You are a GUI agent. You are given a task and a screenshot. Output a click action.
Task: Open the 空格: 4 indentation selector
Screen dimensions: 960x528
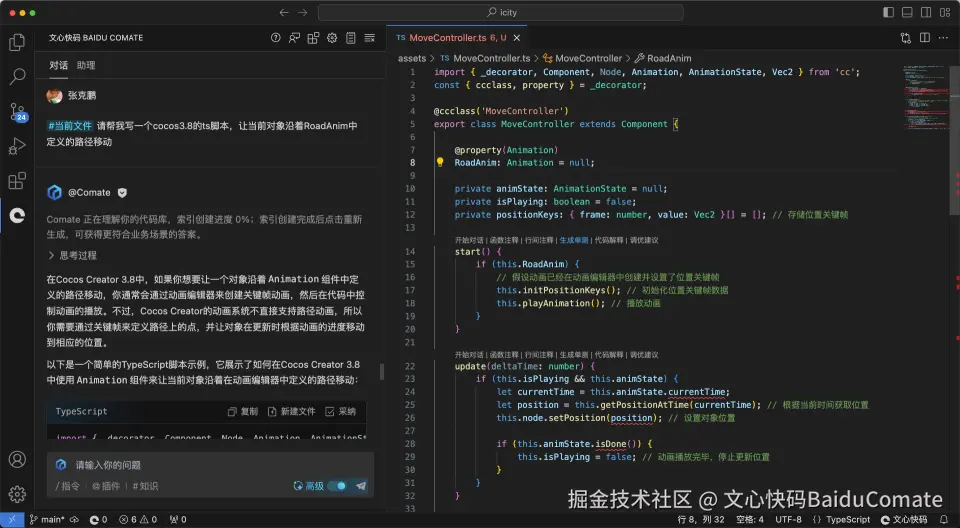(x=749, y=519)
